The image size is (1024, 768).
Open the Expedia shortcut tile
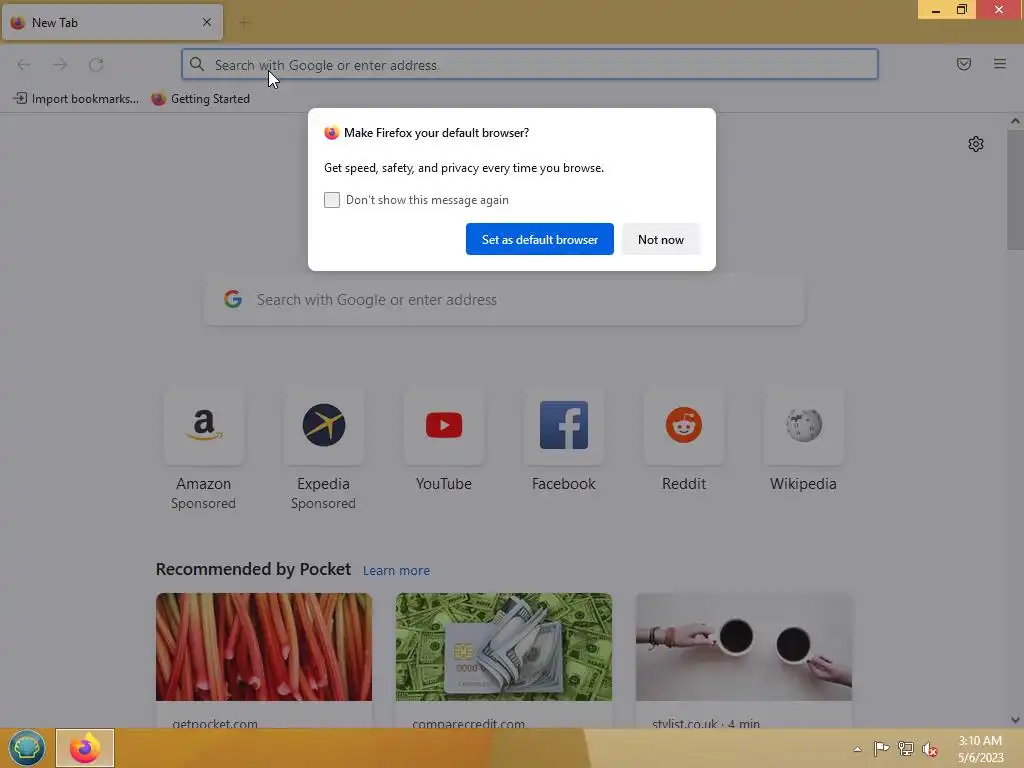[x=324, y=425]
